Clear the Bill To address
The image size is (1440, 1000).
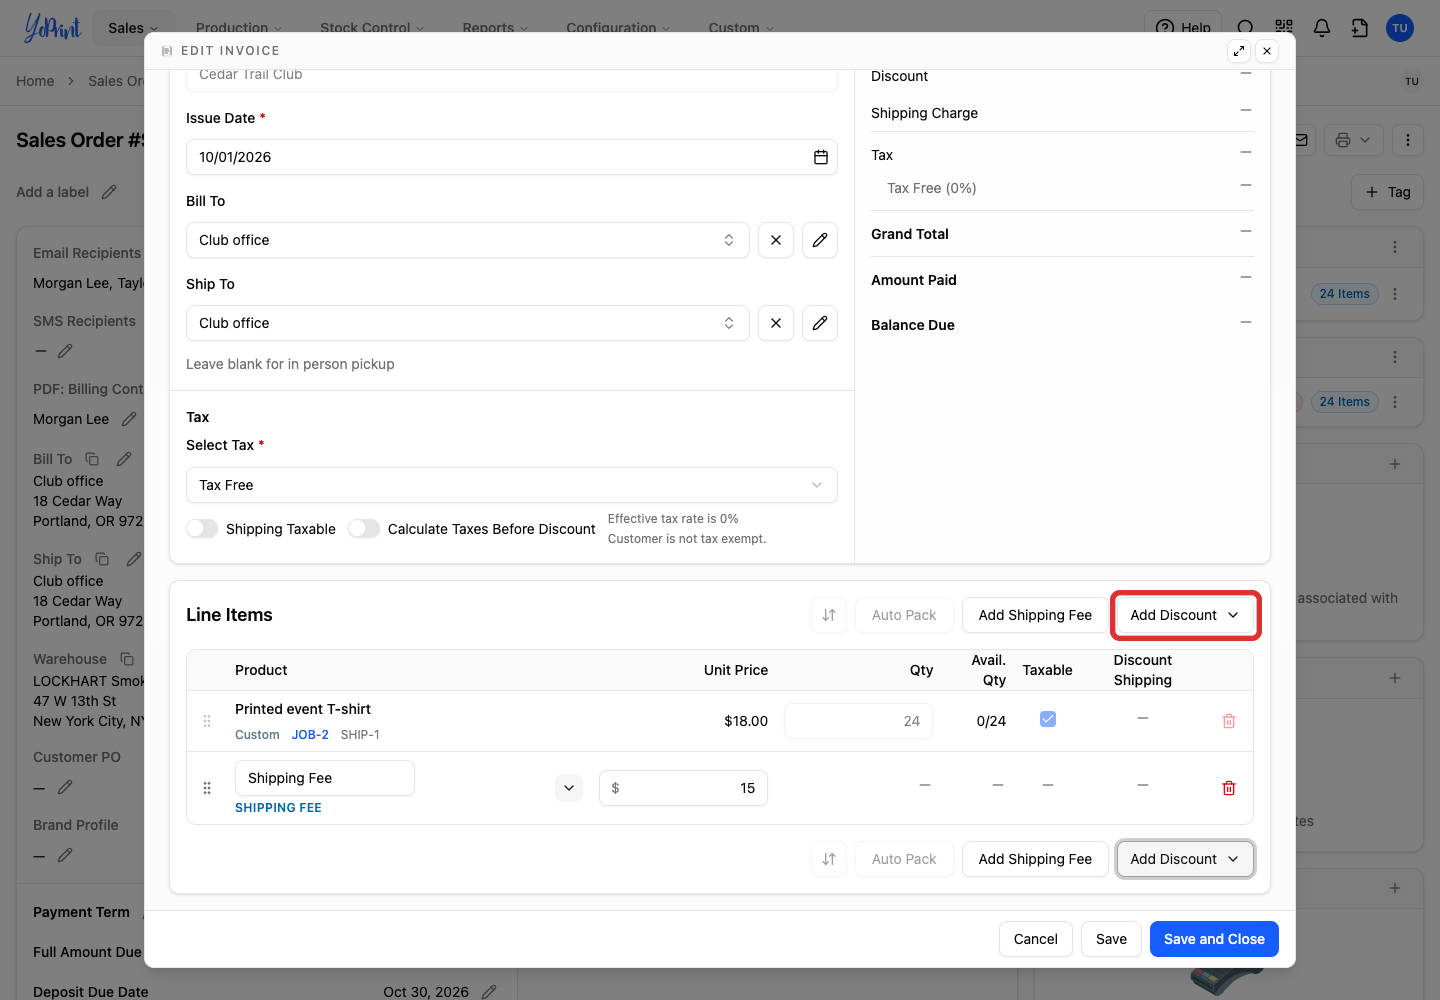776,240
